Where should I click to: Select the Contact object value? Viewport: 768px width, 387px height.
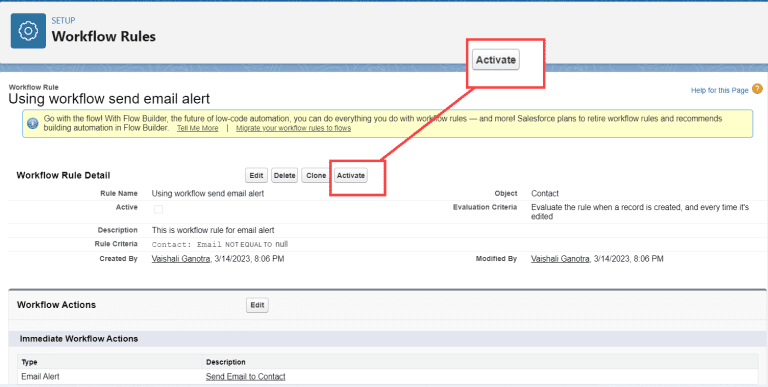545,194
